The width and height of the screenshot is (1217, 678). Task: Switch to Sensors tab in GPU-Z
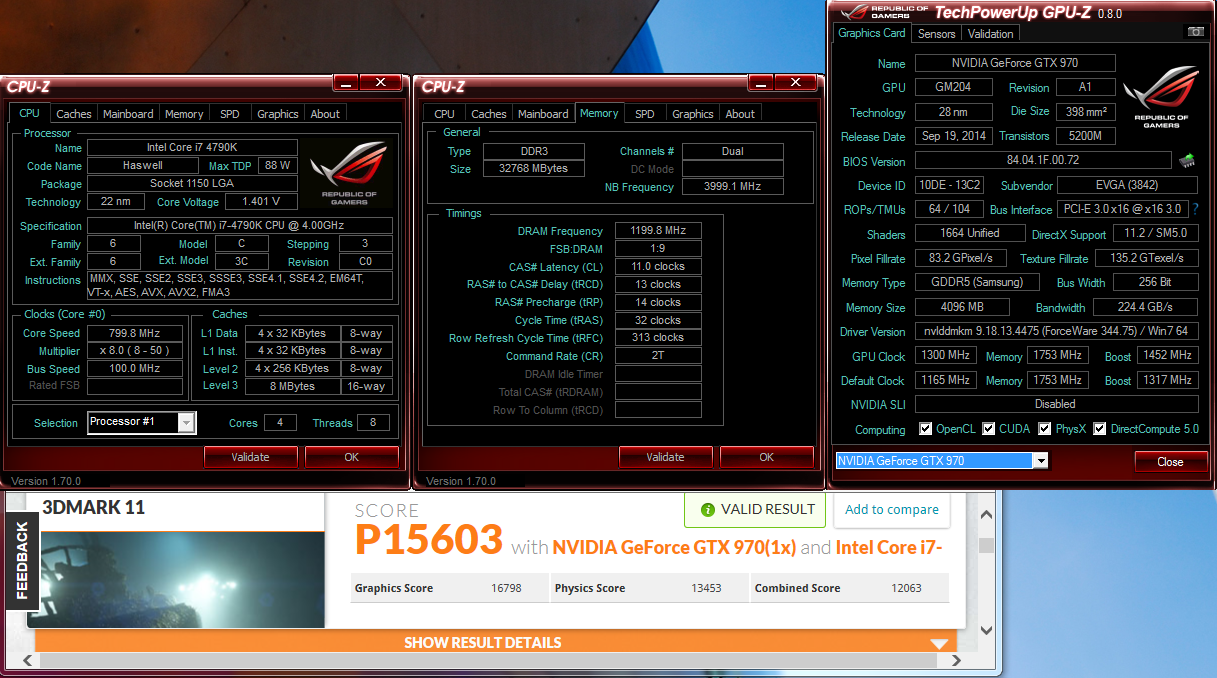(937, 33)
